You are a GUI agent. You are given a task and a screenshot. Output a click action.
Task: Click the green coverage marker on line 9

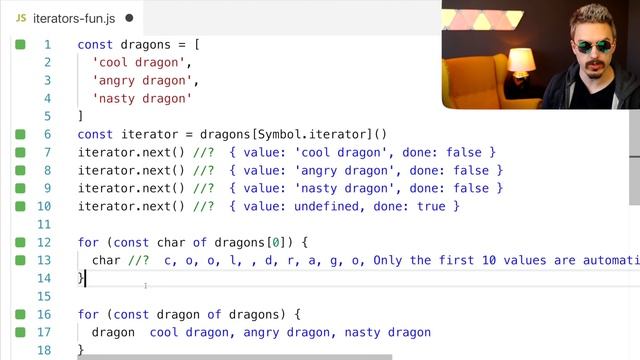pos(20,188)
